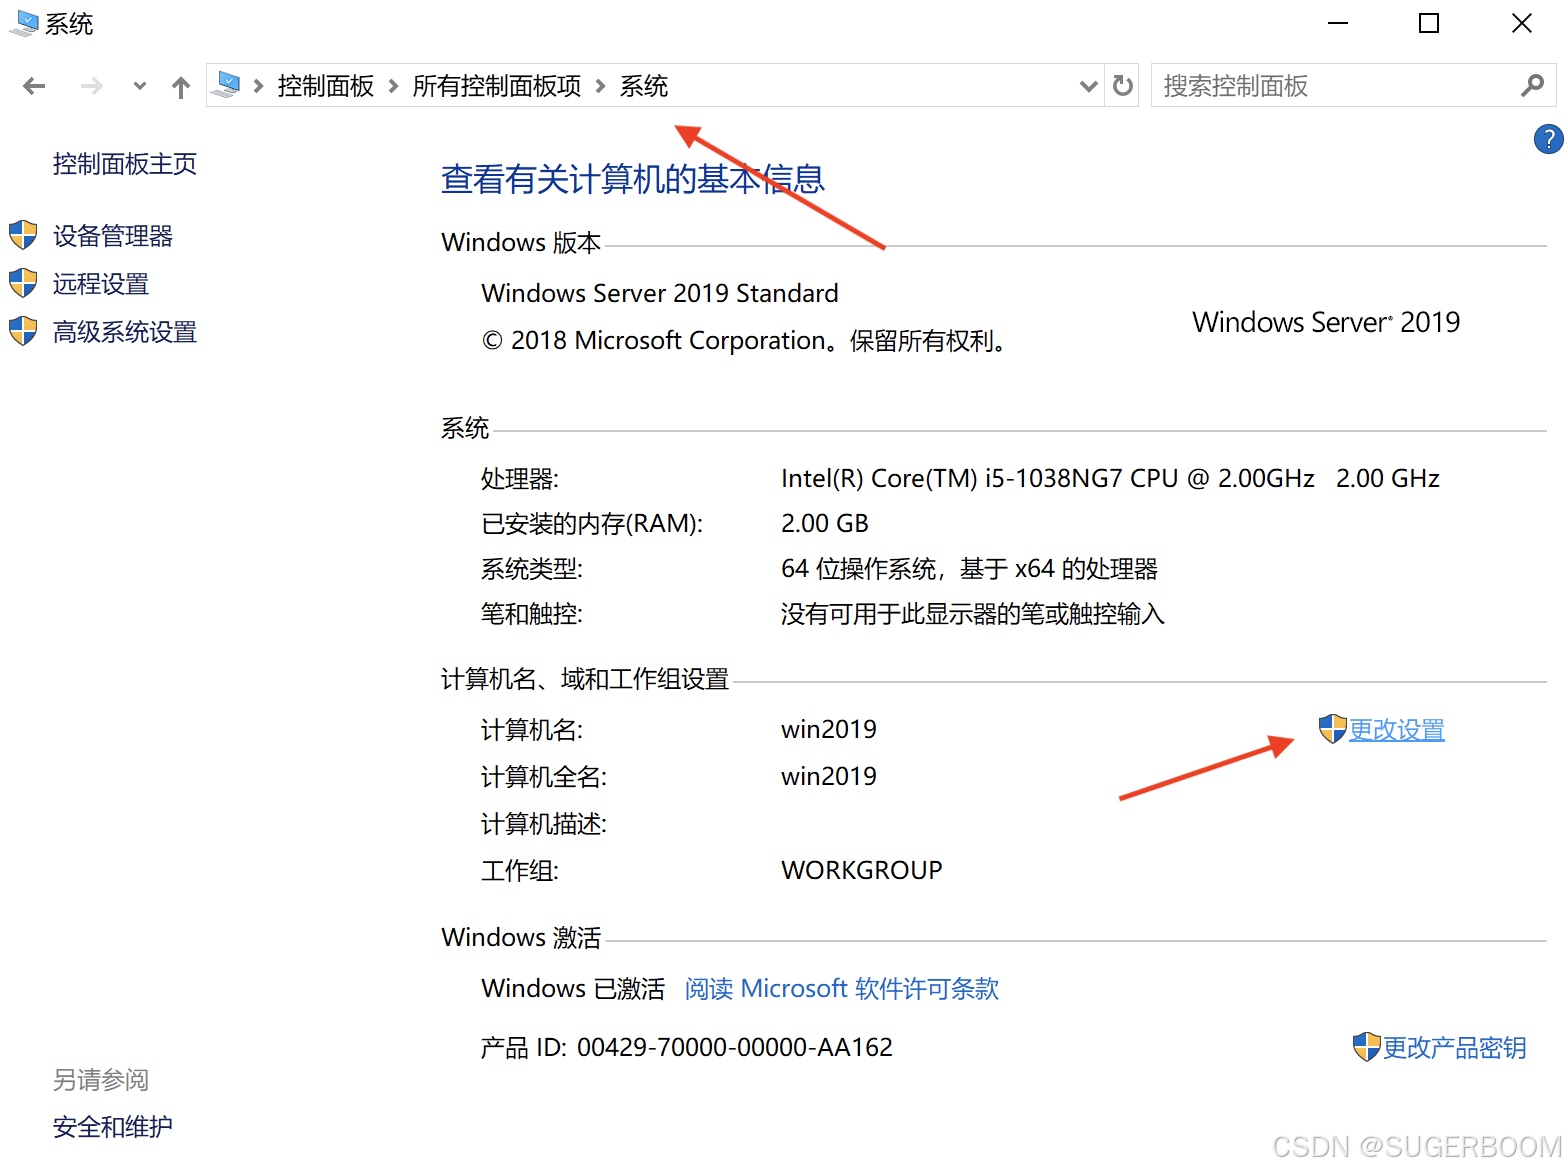The image size is (1566, 1174).
Task: Select the 所有控制面板项 breadcrumb
Action: 497,86
